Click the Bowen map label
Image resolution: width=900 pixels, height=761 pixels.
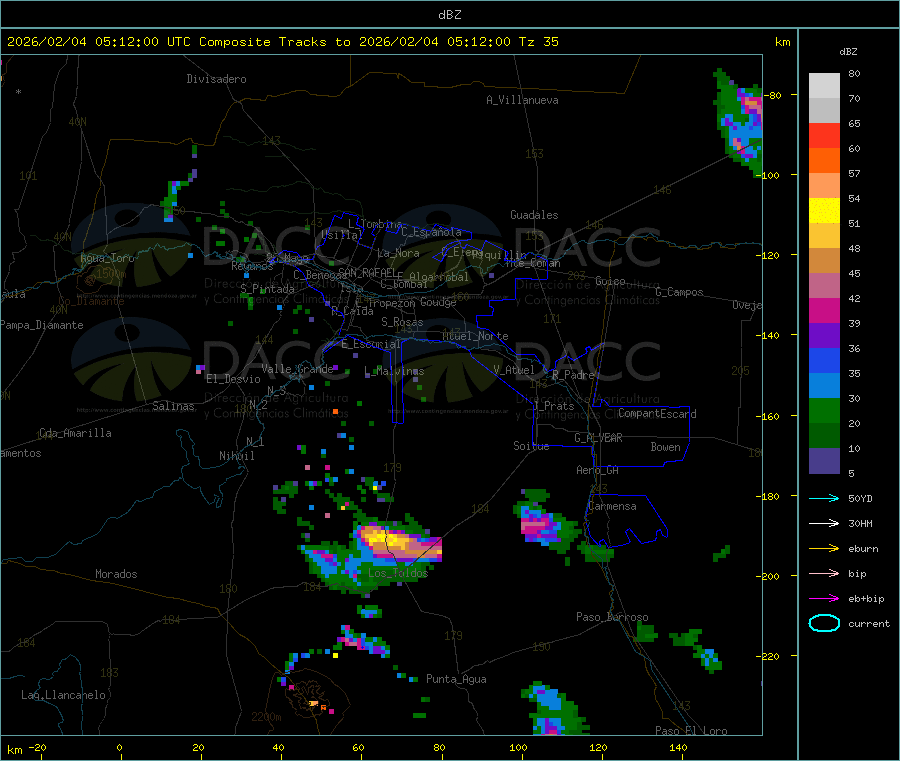point(666,447)
